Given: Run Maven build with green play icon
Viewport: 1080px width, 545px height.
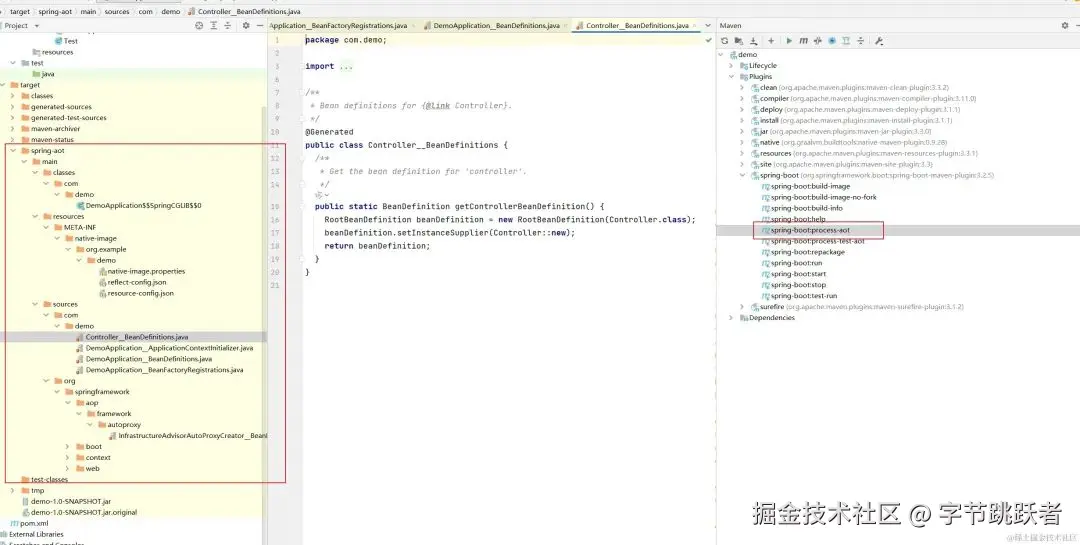Looking at the screenshot, I should (x=789, y=41).
